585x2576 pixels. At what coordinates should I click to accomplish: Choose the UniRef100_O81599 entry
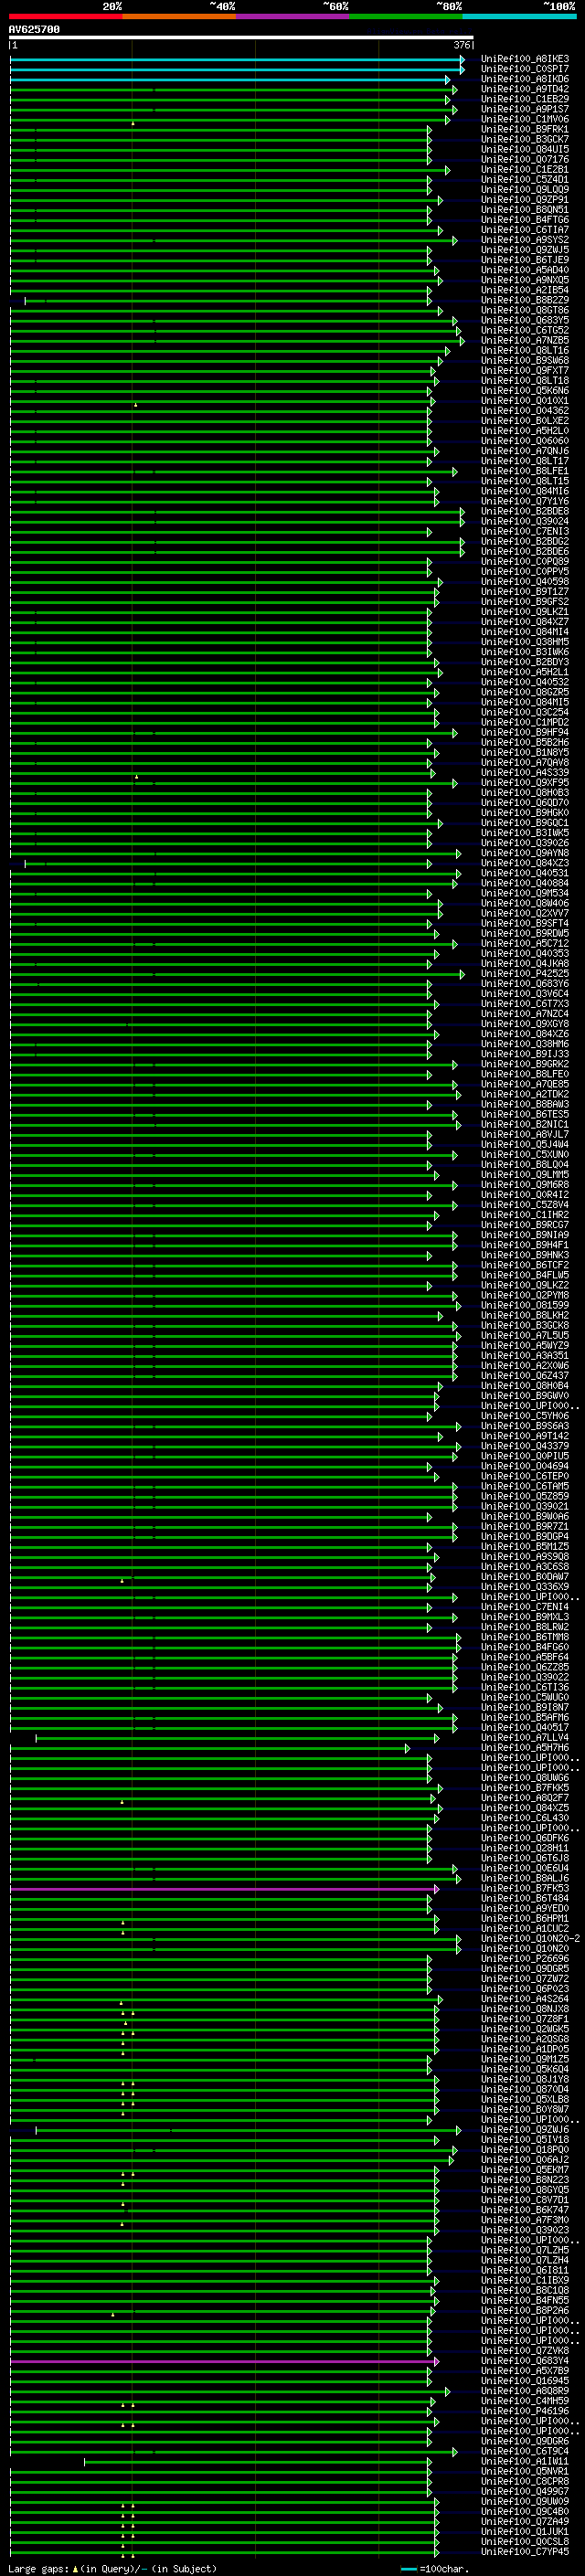click(525, 1305)
